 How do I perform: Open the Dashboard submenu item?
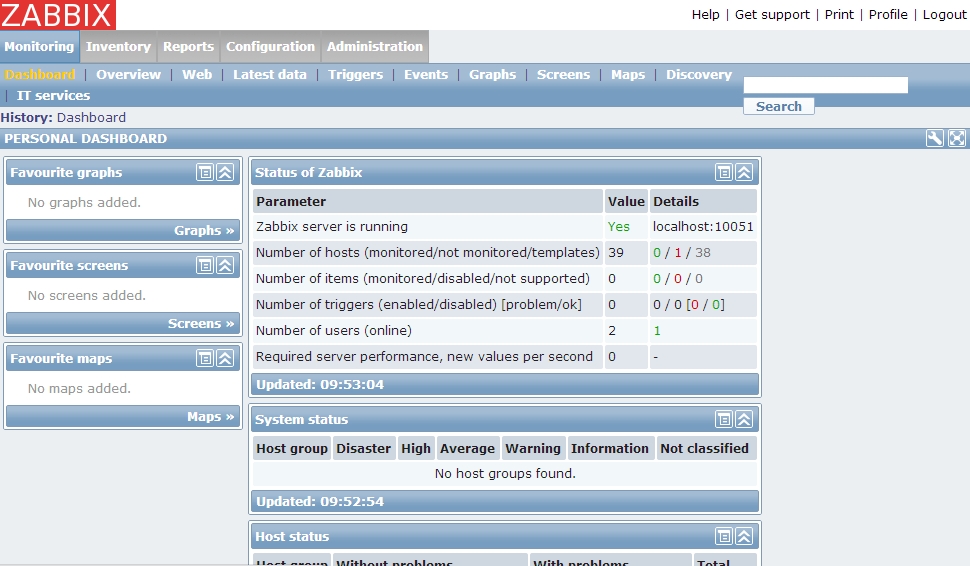coord(40,74)
